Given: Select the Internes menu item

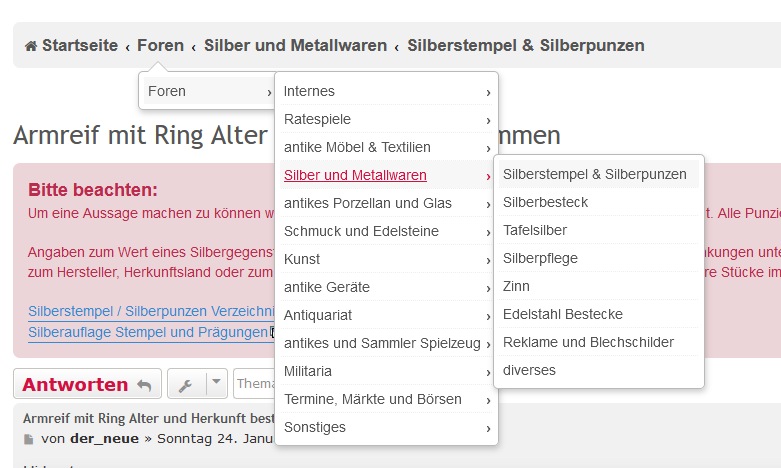Looking at the screenshot, I should [x=309, y=91].
